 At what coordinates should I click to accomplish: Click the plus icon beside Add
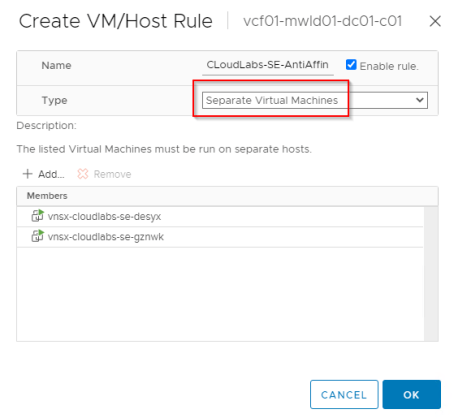click(27, 174)
